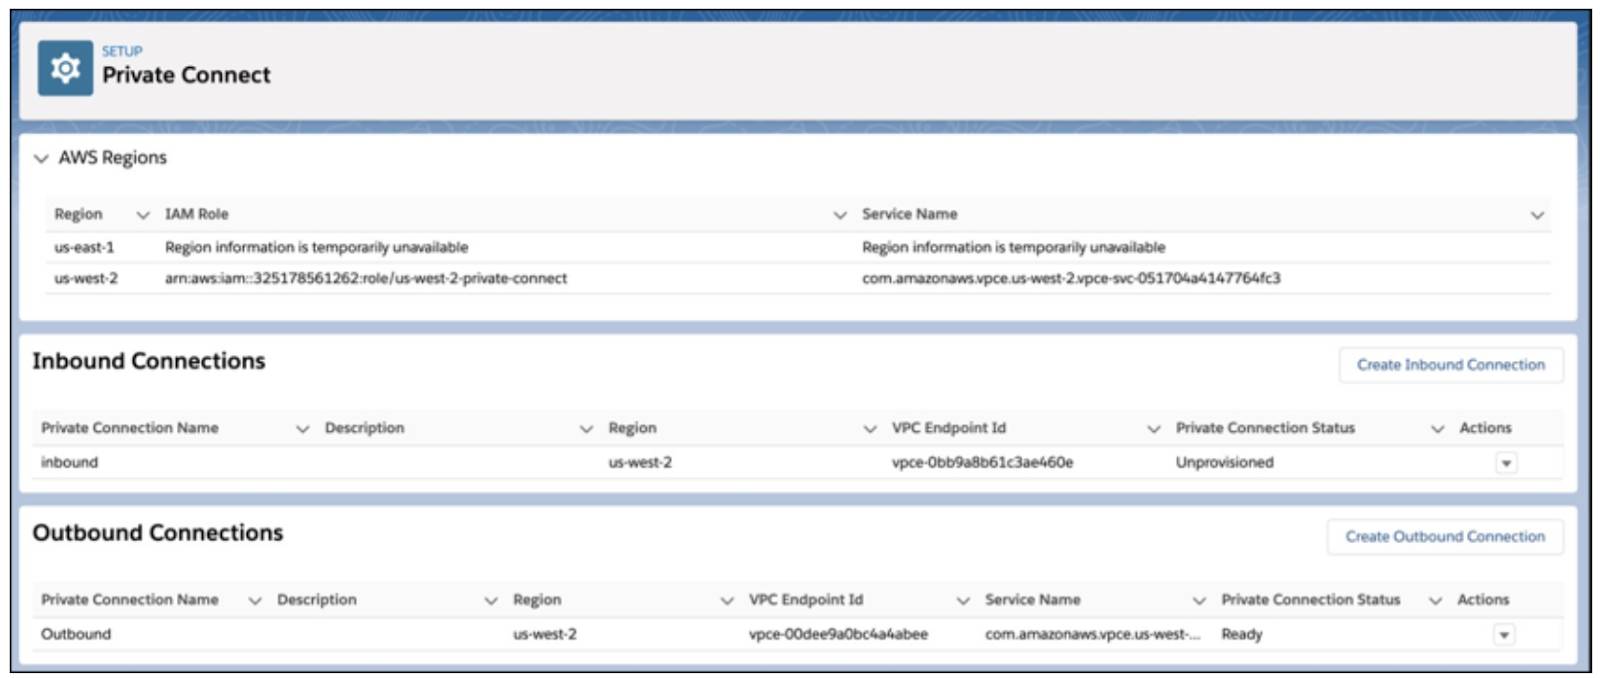Image resolution: width=1600 pixels, height=678 pixels.
Task: Open the Outbound connection row actions menu
Action: 1504,635
